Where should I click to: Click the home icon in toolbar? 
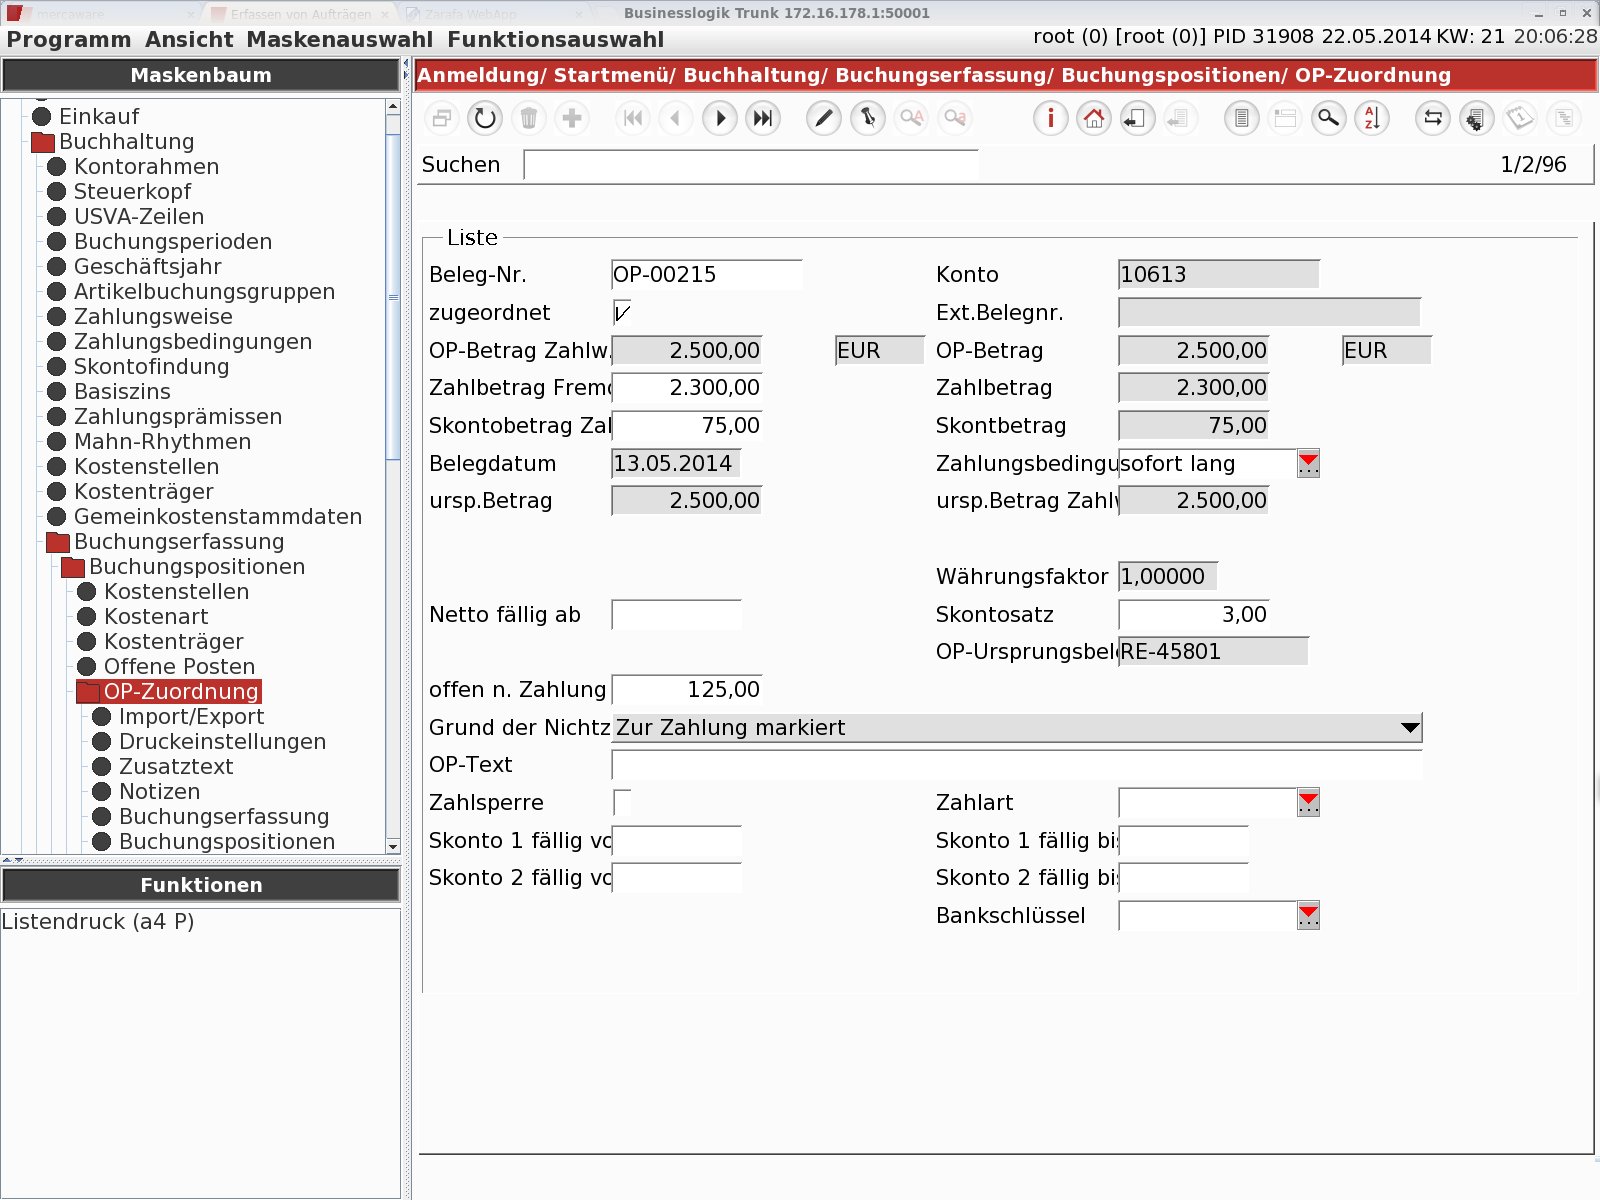coord(1094,118)
